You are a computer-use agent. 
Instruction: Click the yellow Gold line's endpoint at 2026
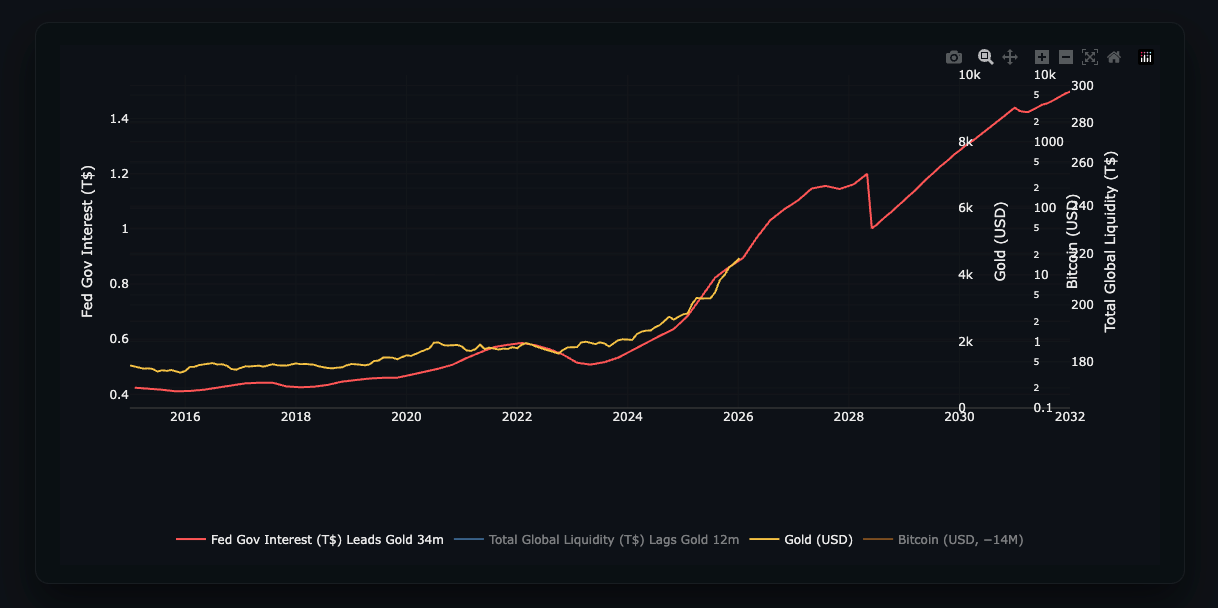coord(739,259)
